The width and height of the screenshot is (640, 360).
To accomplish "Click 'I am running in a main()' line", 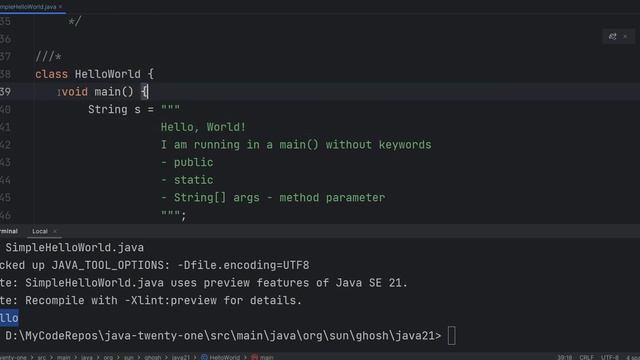I will (x=296, y=145).
